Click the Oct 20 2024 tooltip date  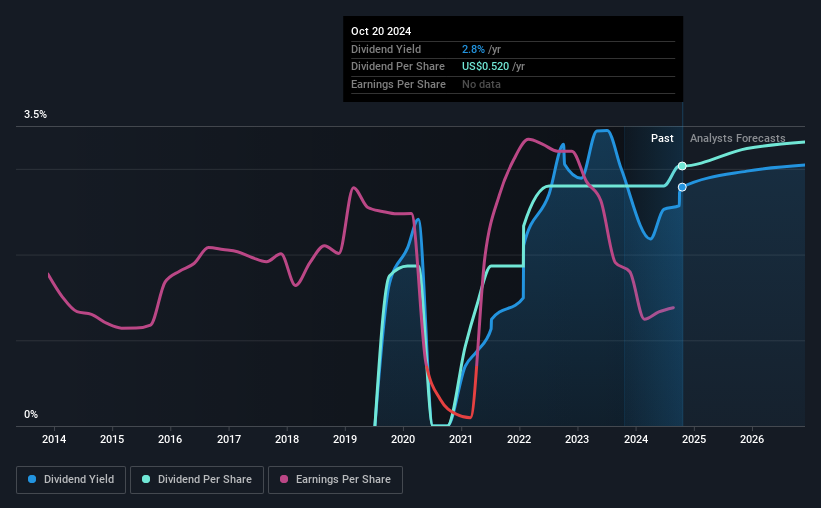point(381,31)
